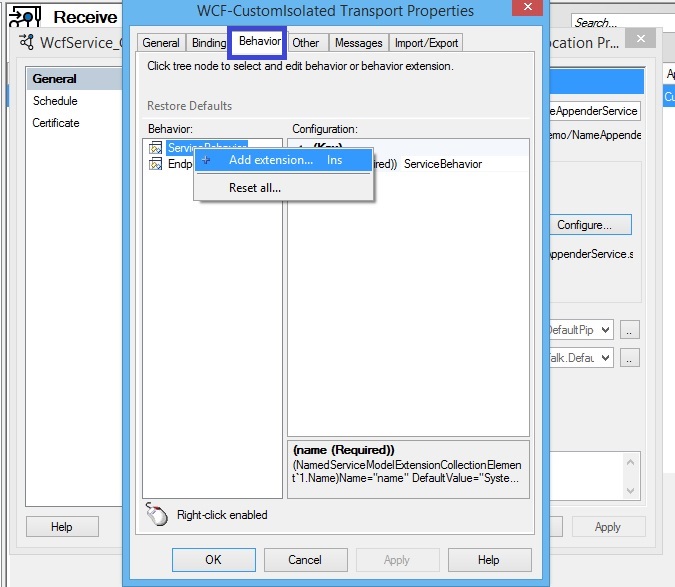The height and width of the screenshot is (587, 675).
Task: Click the WcfService node icon
Action: click(x=27, y=42)
